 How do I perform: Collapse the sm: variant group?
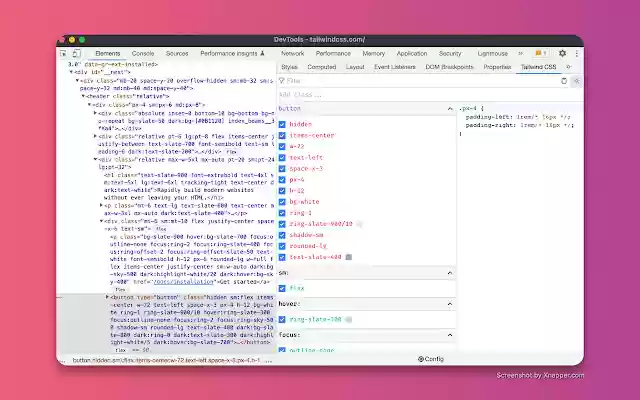(x=450, y=273)
